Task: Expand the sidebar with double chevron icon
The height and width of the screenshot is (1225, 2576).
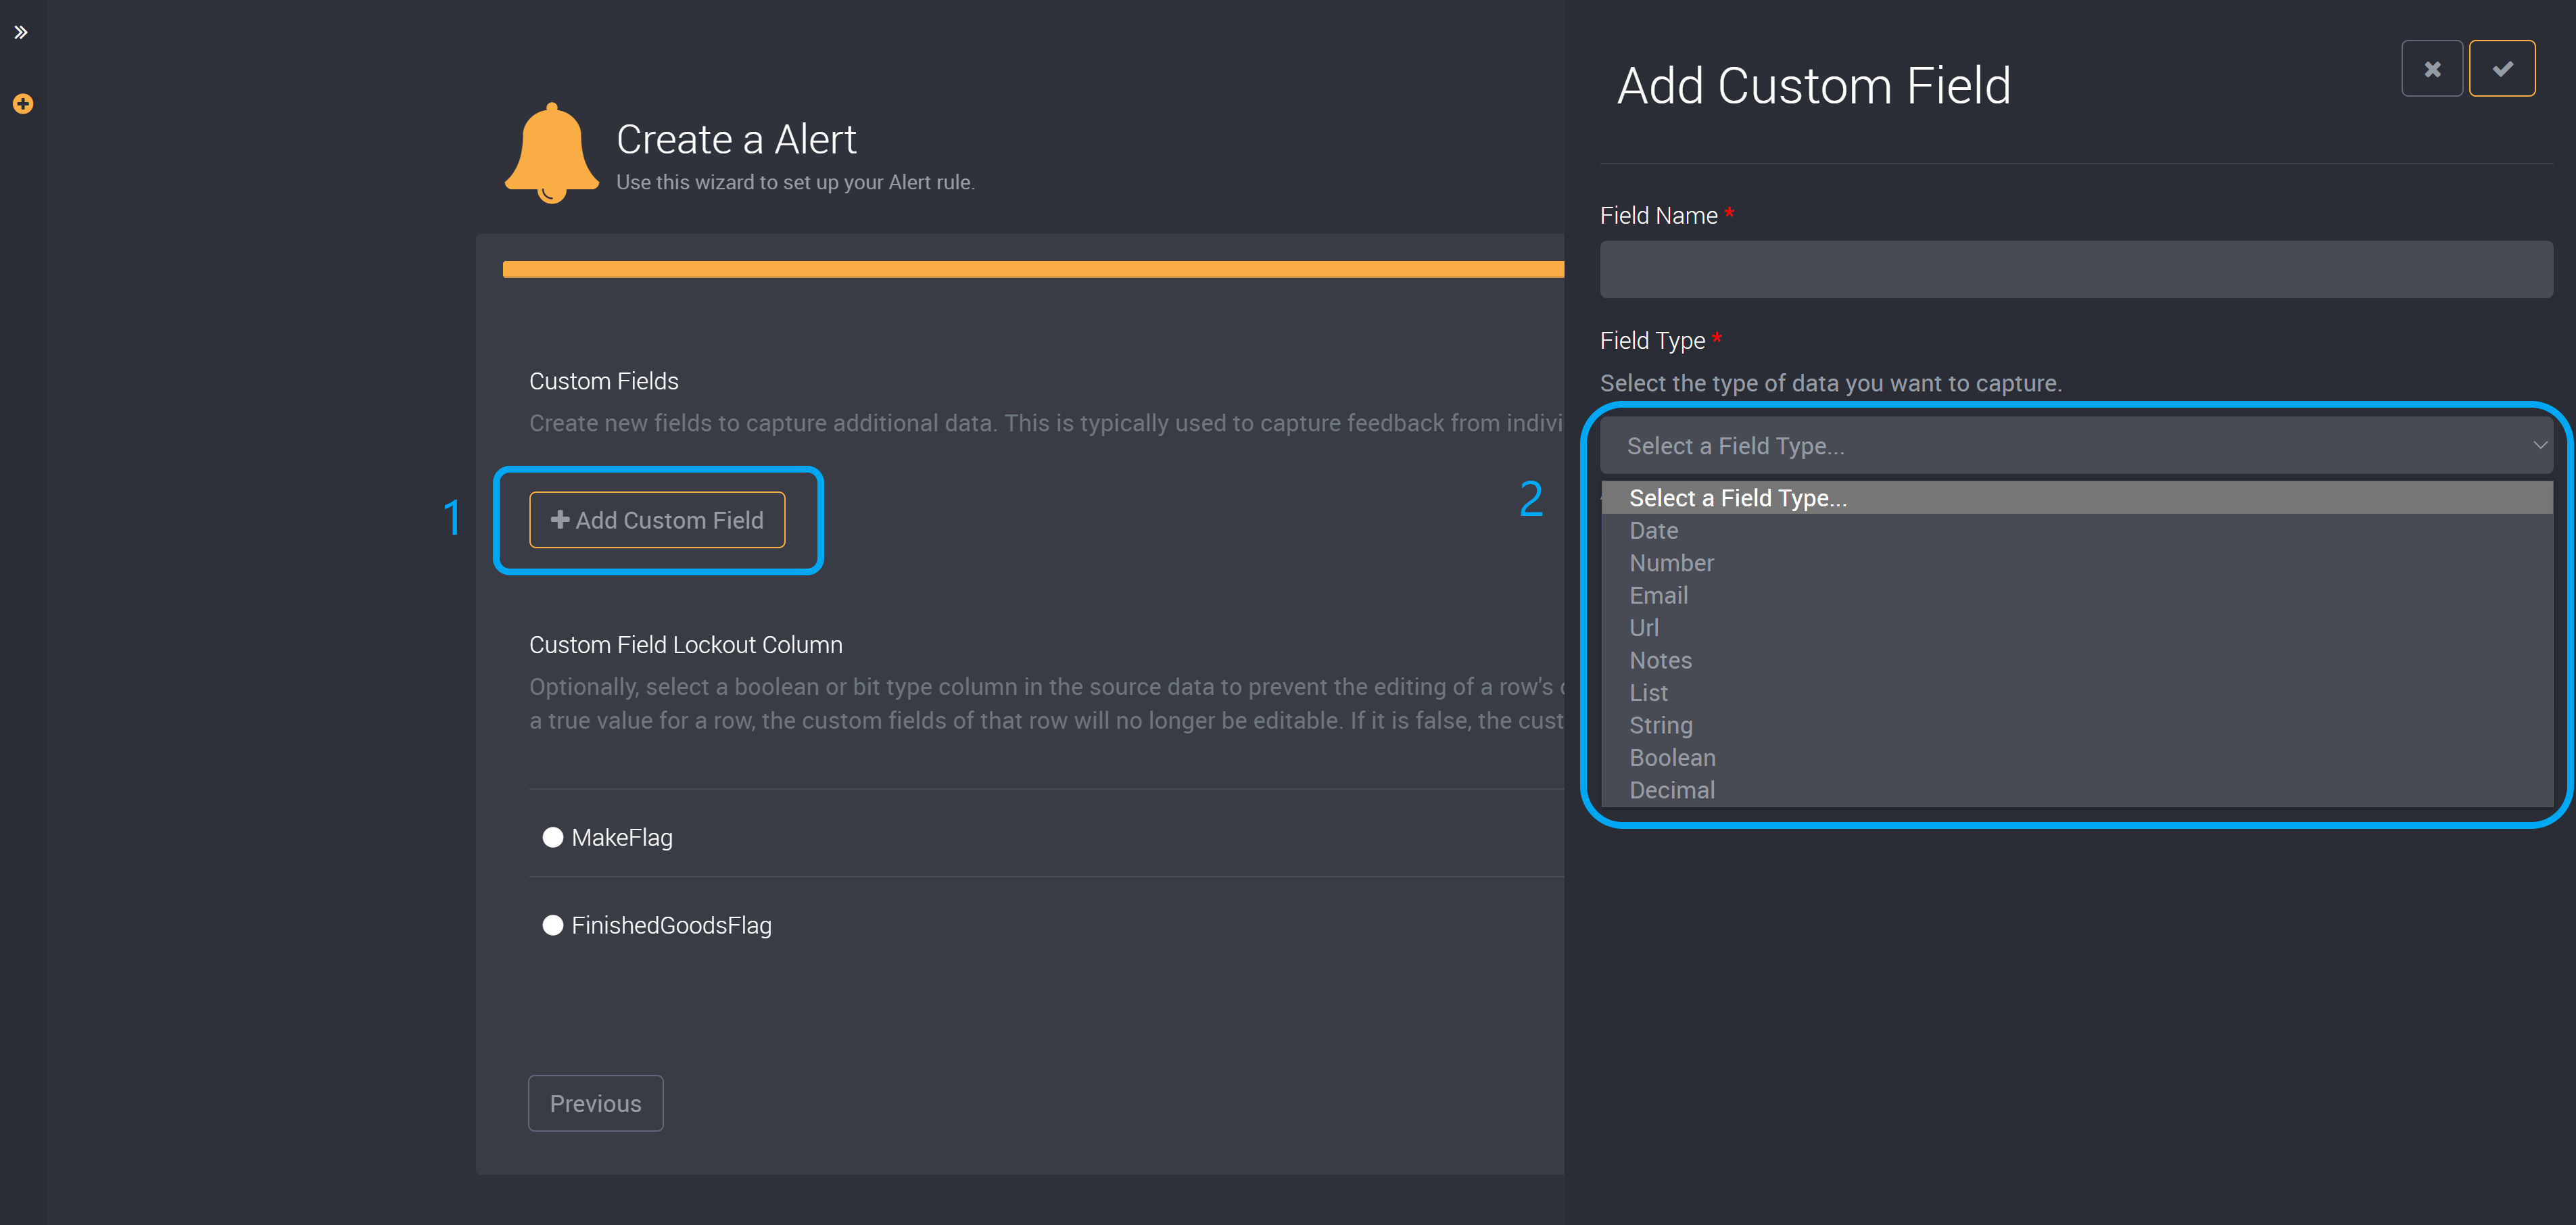Action: point(21,32)
